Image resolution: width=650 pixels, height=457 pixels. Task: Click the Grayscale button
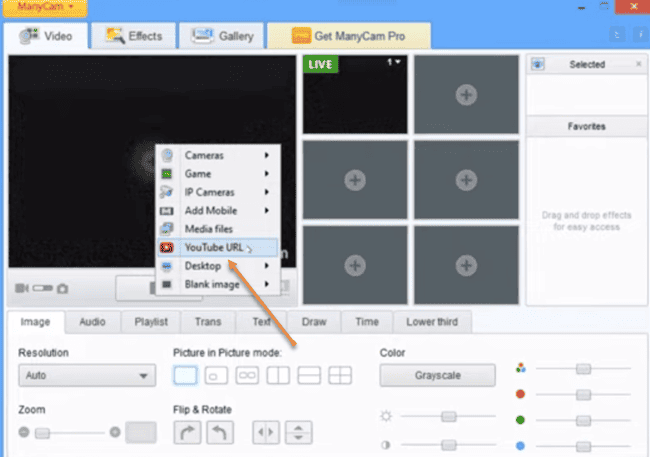[437, 376]
